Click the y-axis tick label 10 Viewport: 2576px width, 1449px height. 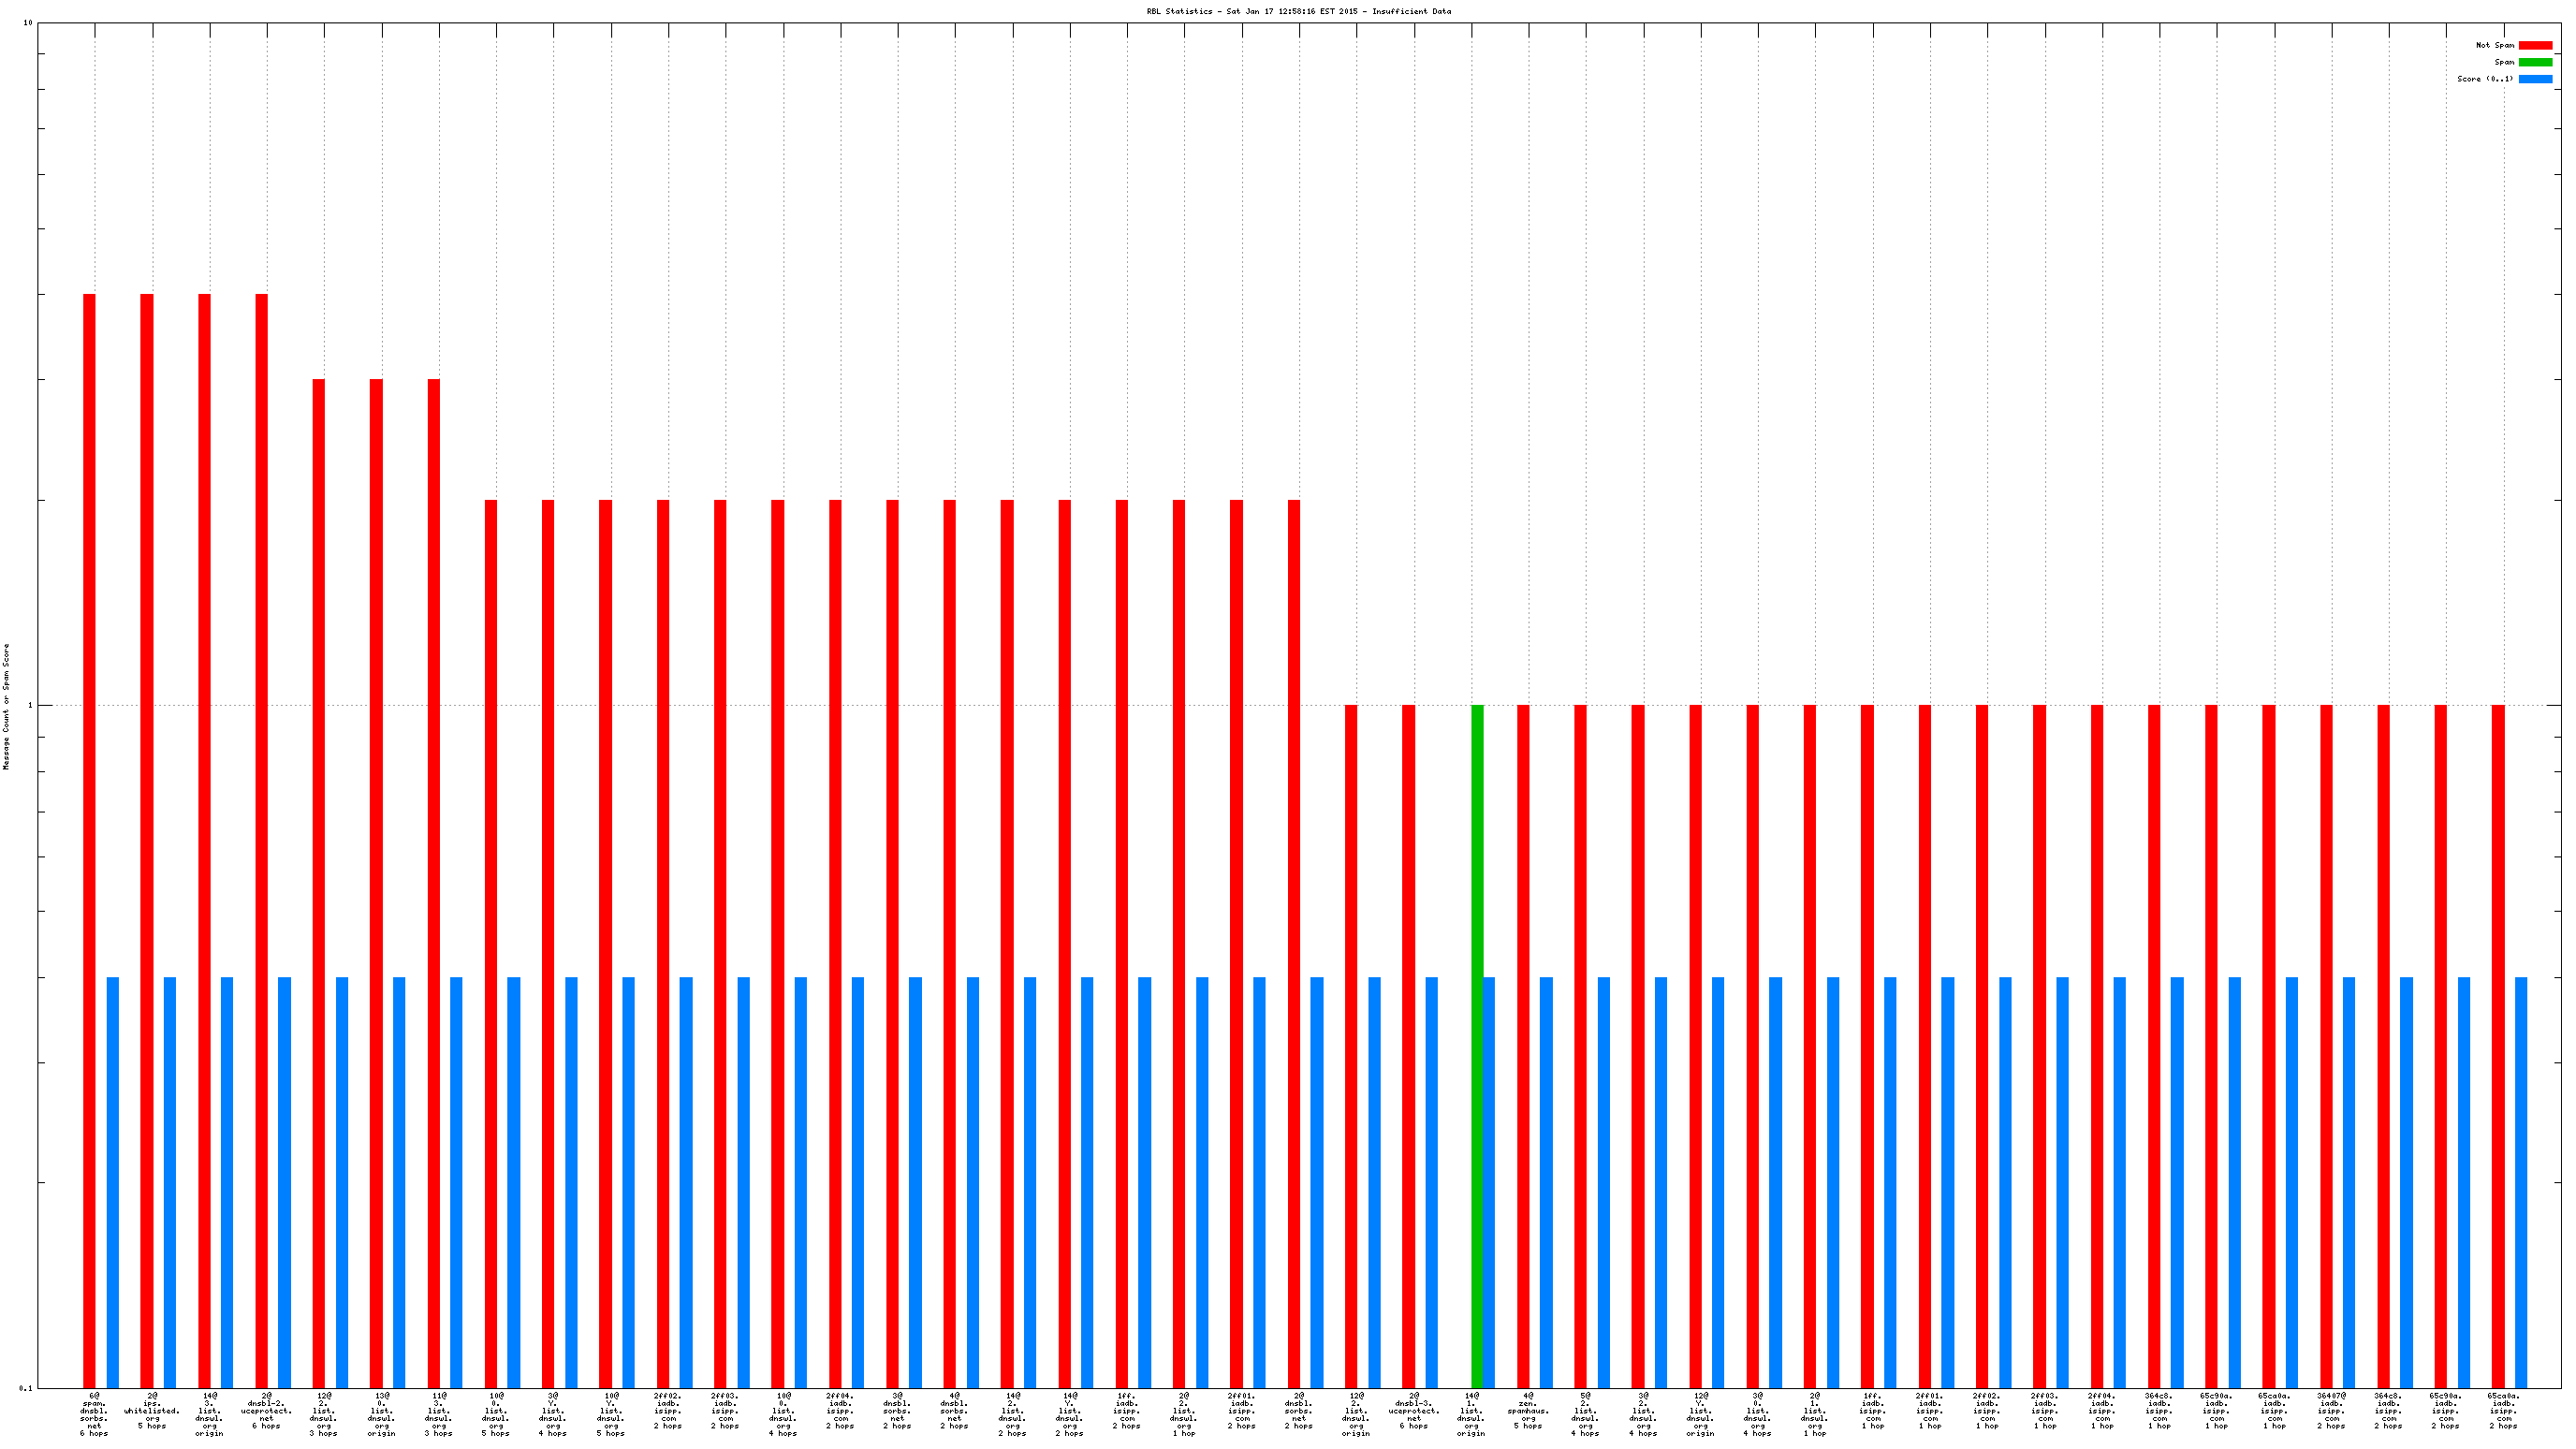pos(27,23)
